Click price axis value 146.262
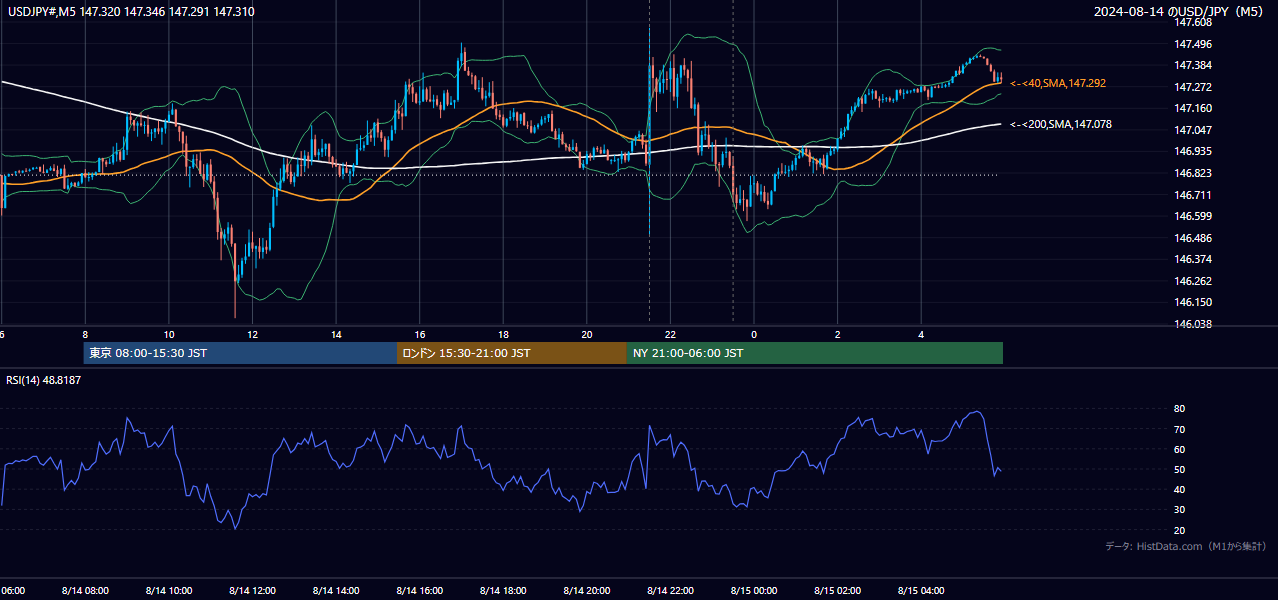Viewport: 1278px width, 600px height. pyautogui.click(x=1193, y=281)
